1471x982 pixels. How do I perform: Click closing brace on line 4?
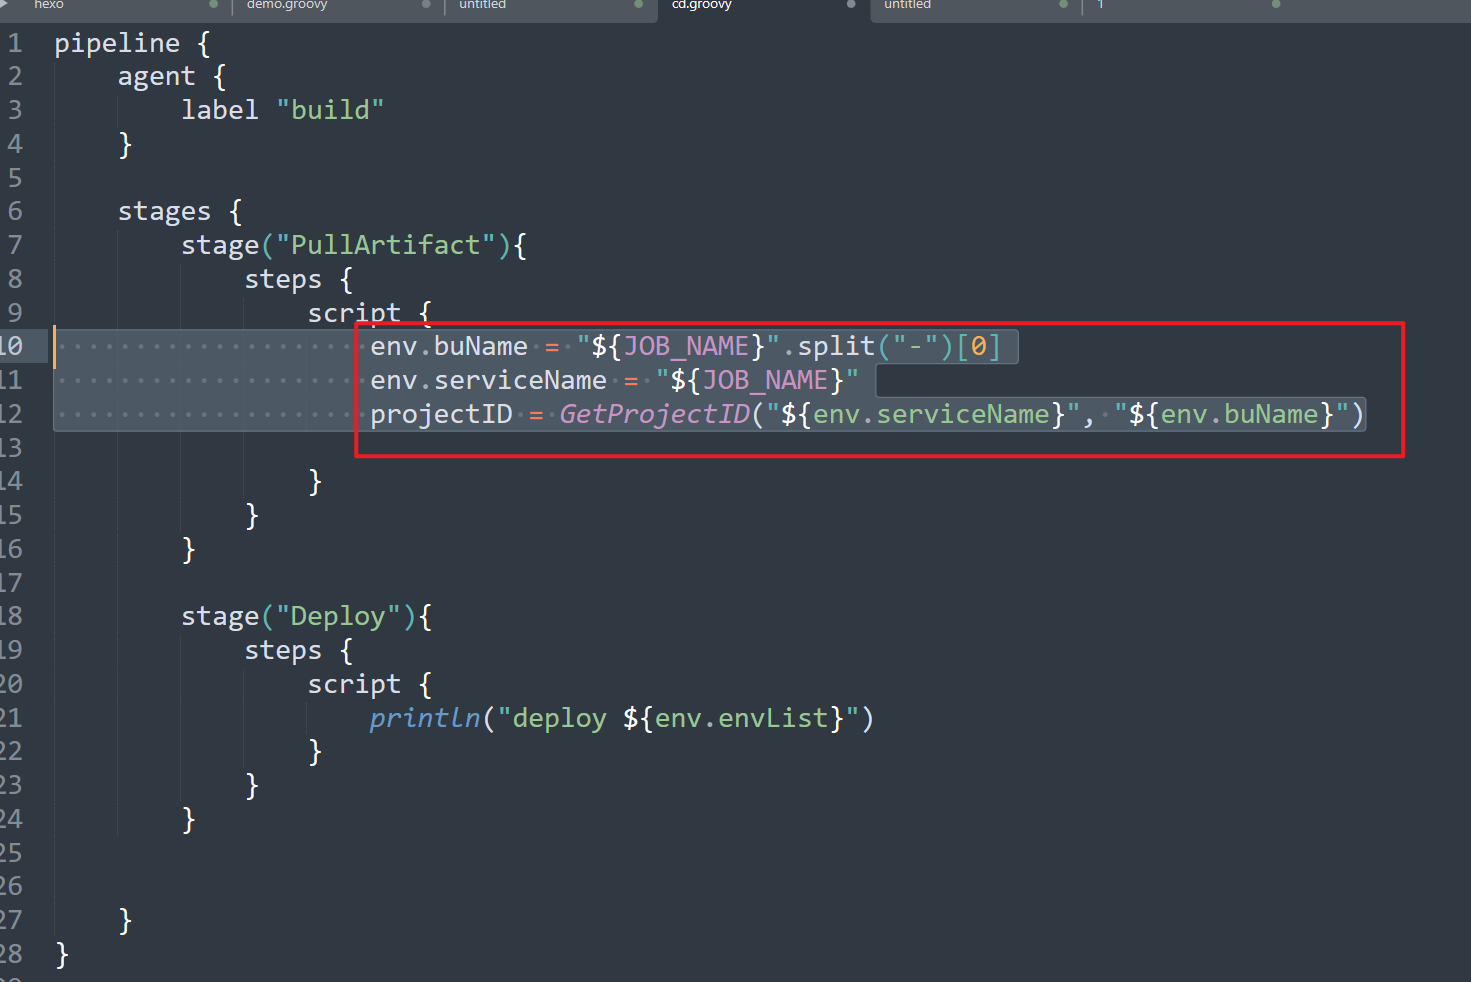[x=125, y=144]
